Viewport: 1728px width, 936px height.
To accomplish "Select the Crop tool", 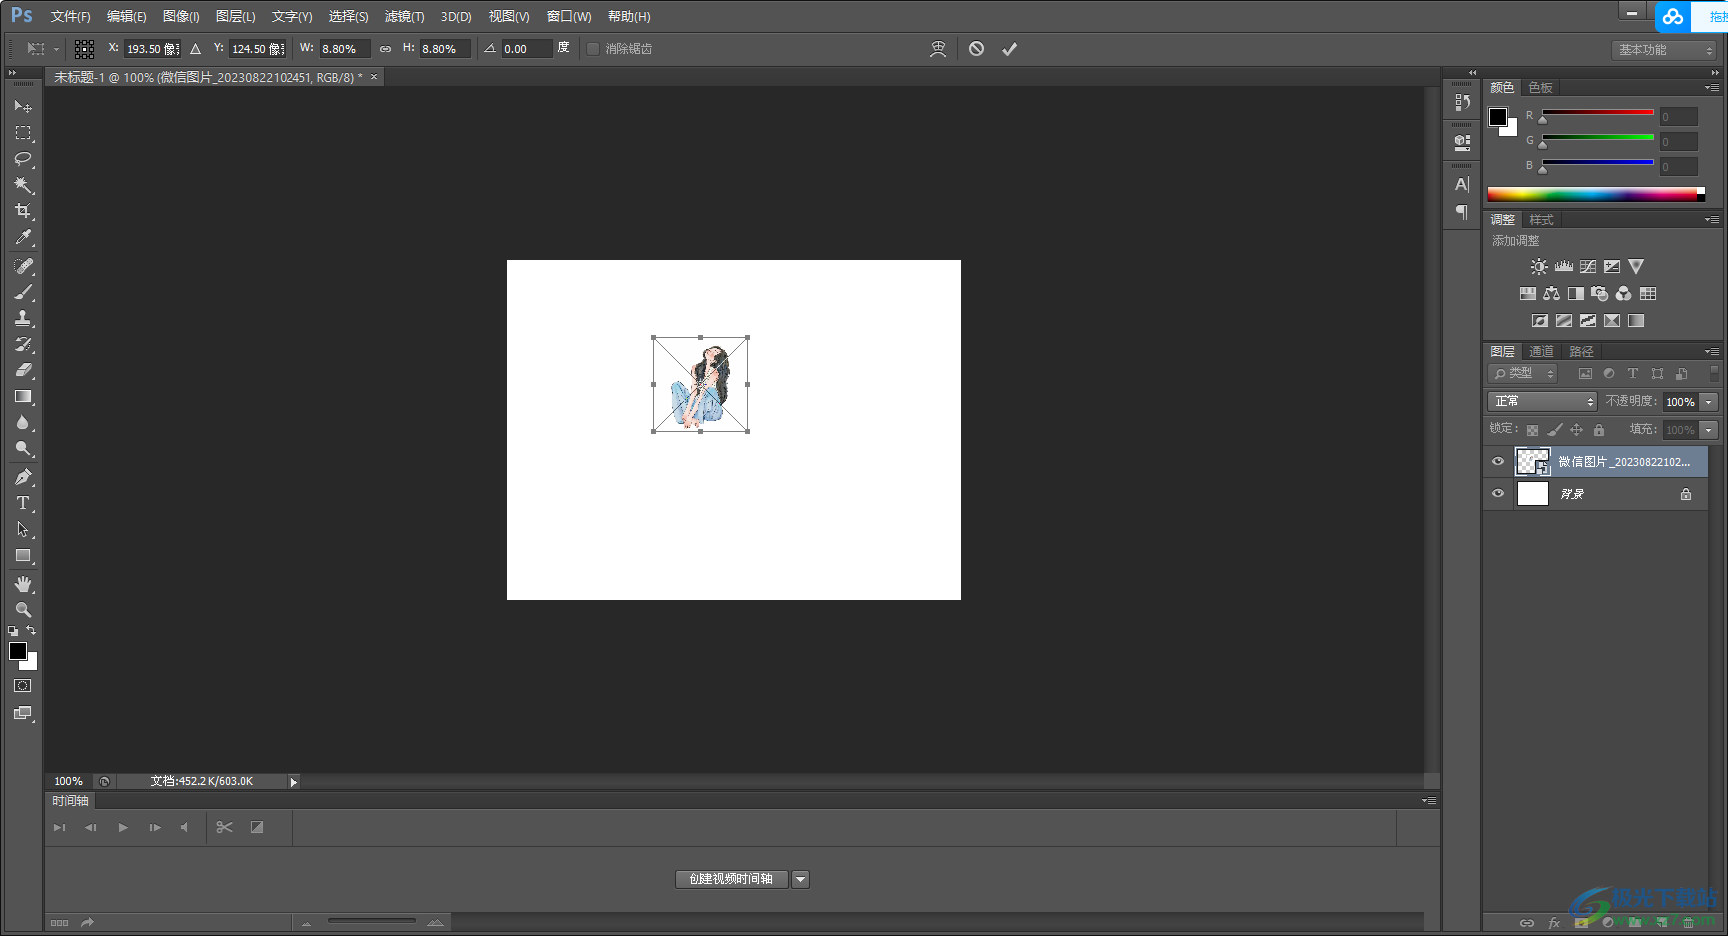I will click(23, 210).
